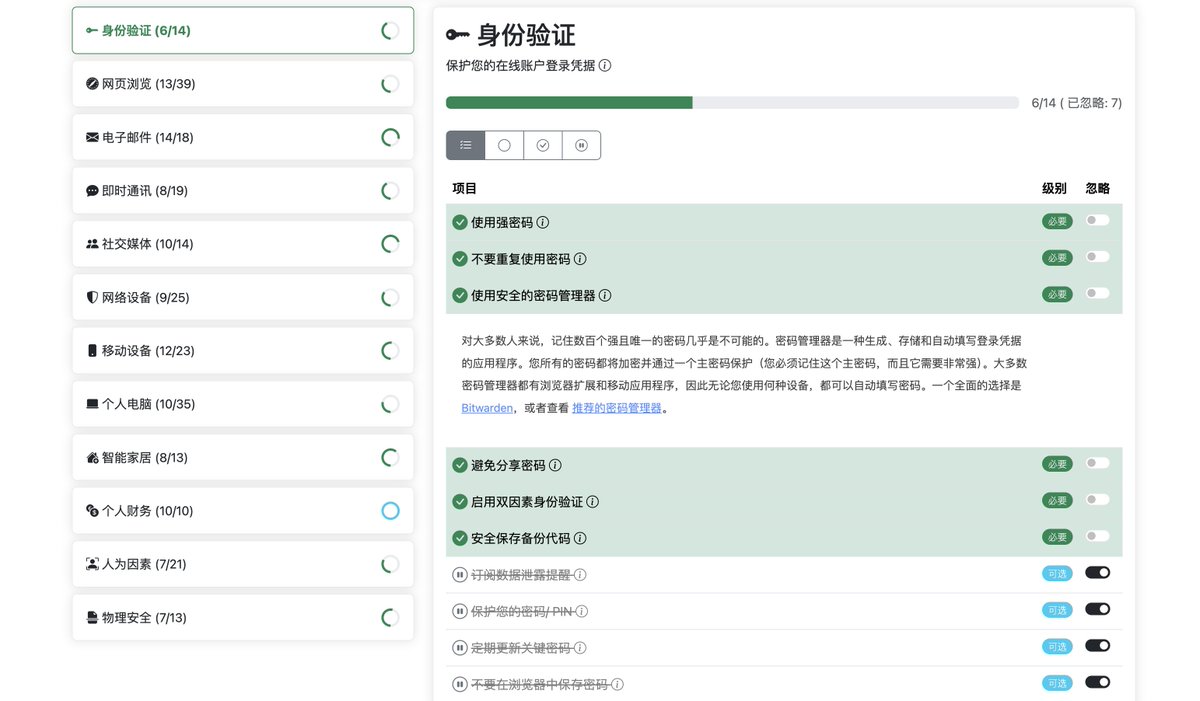Toggle ignore switch for 不要重复使用密码

(x=1097, y=257)
